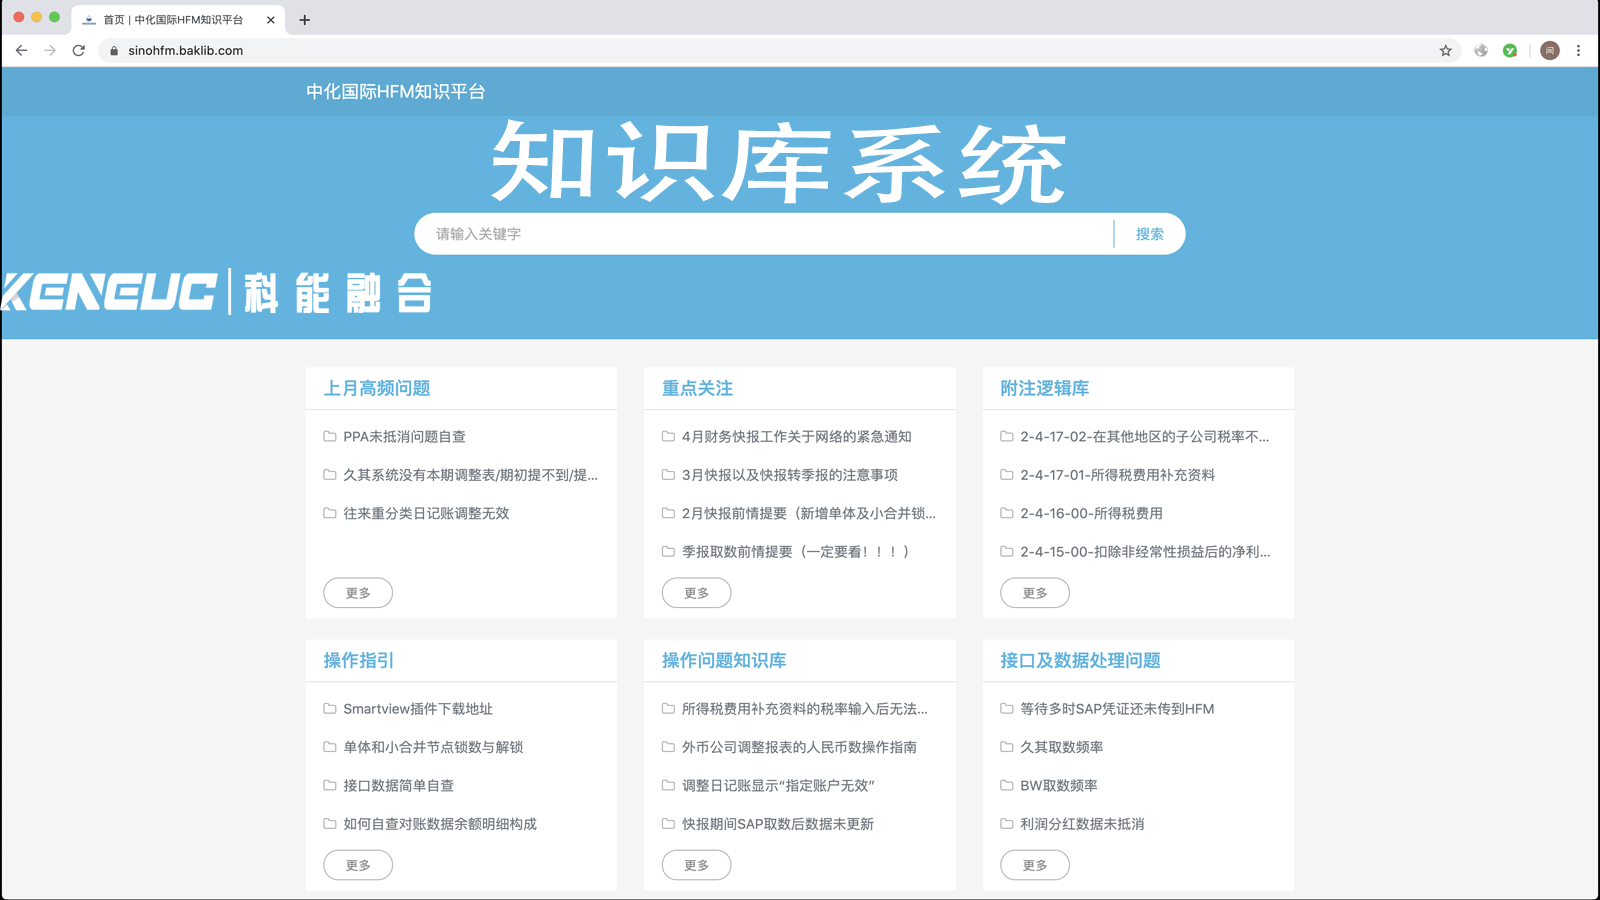The height and width of the screenshot is (900, 1600).
Task: Open the 重点关注 section heading
Action: point(697,388)
